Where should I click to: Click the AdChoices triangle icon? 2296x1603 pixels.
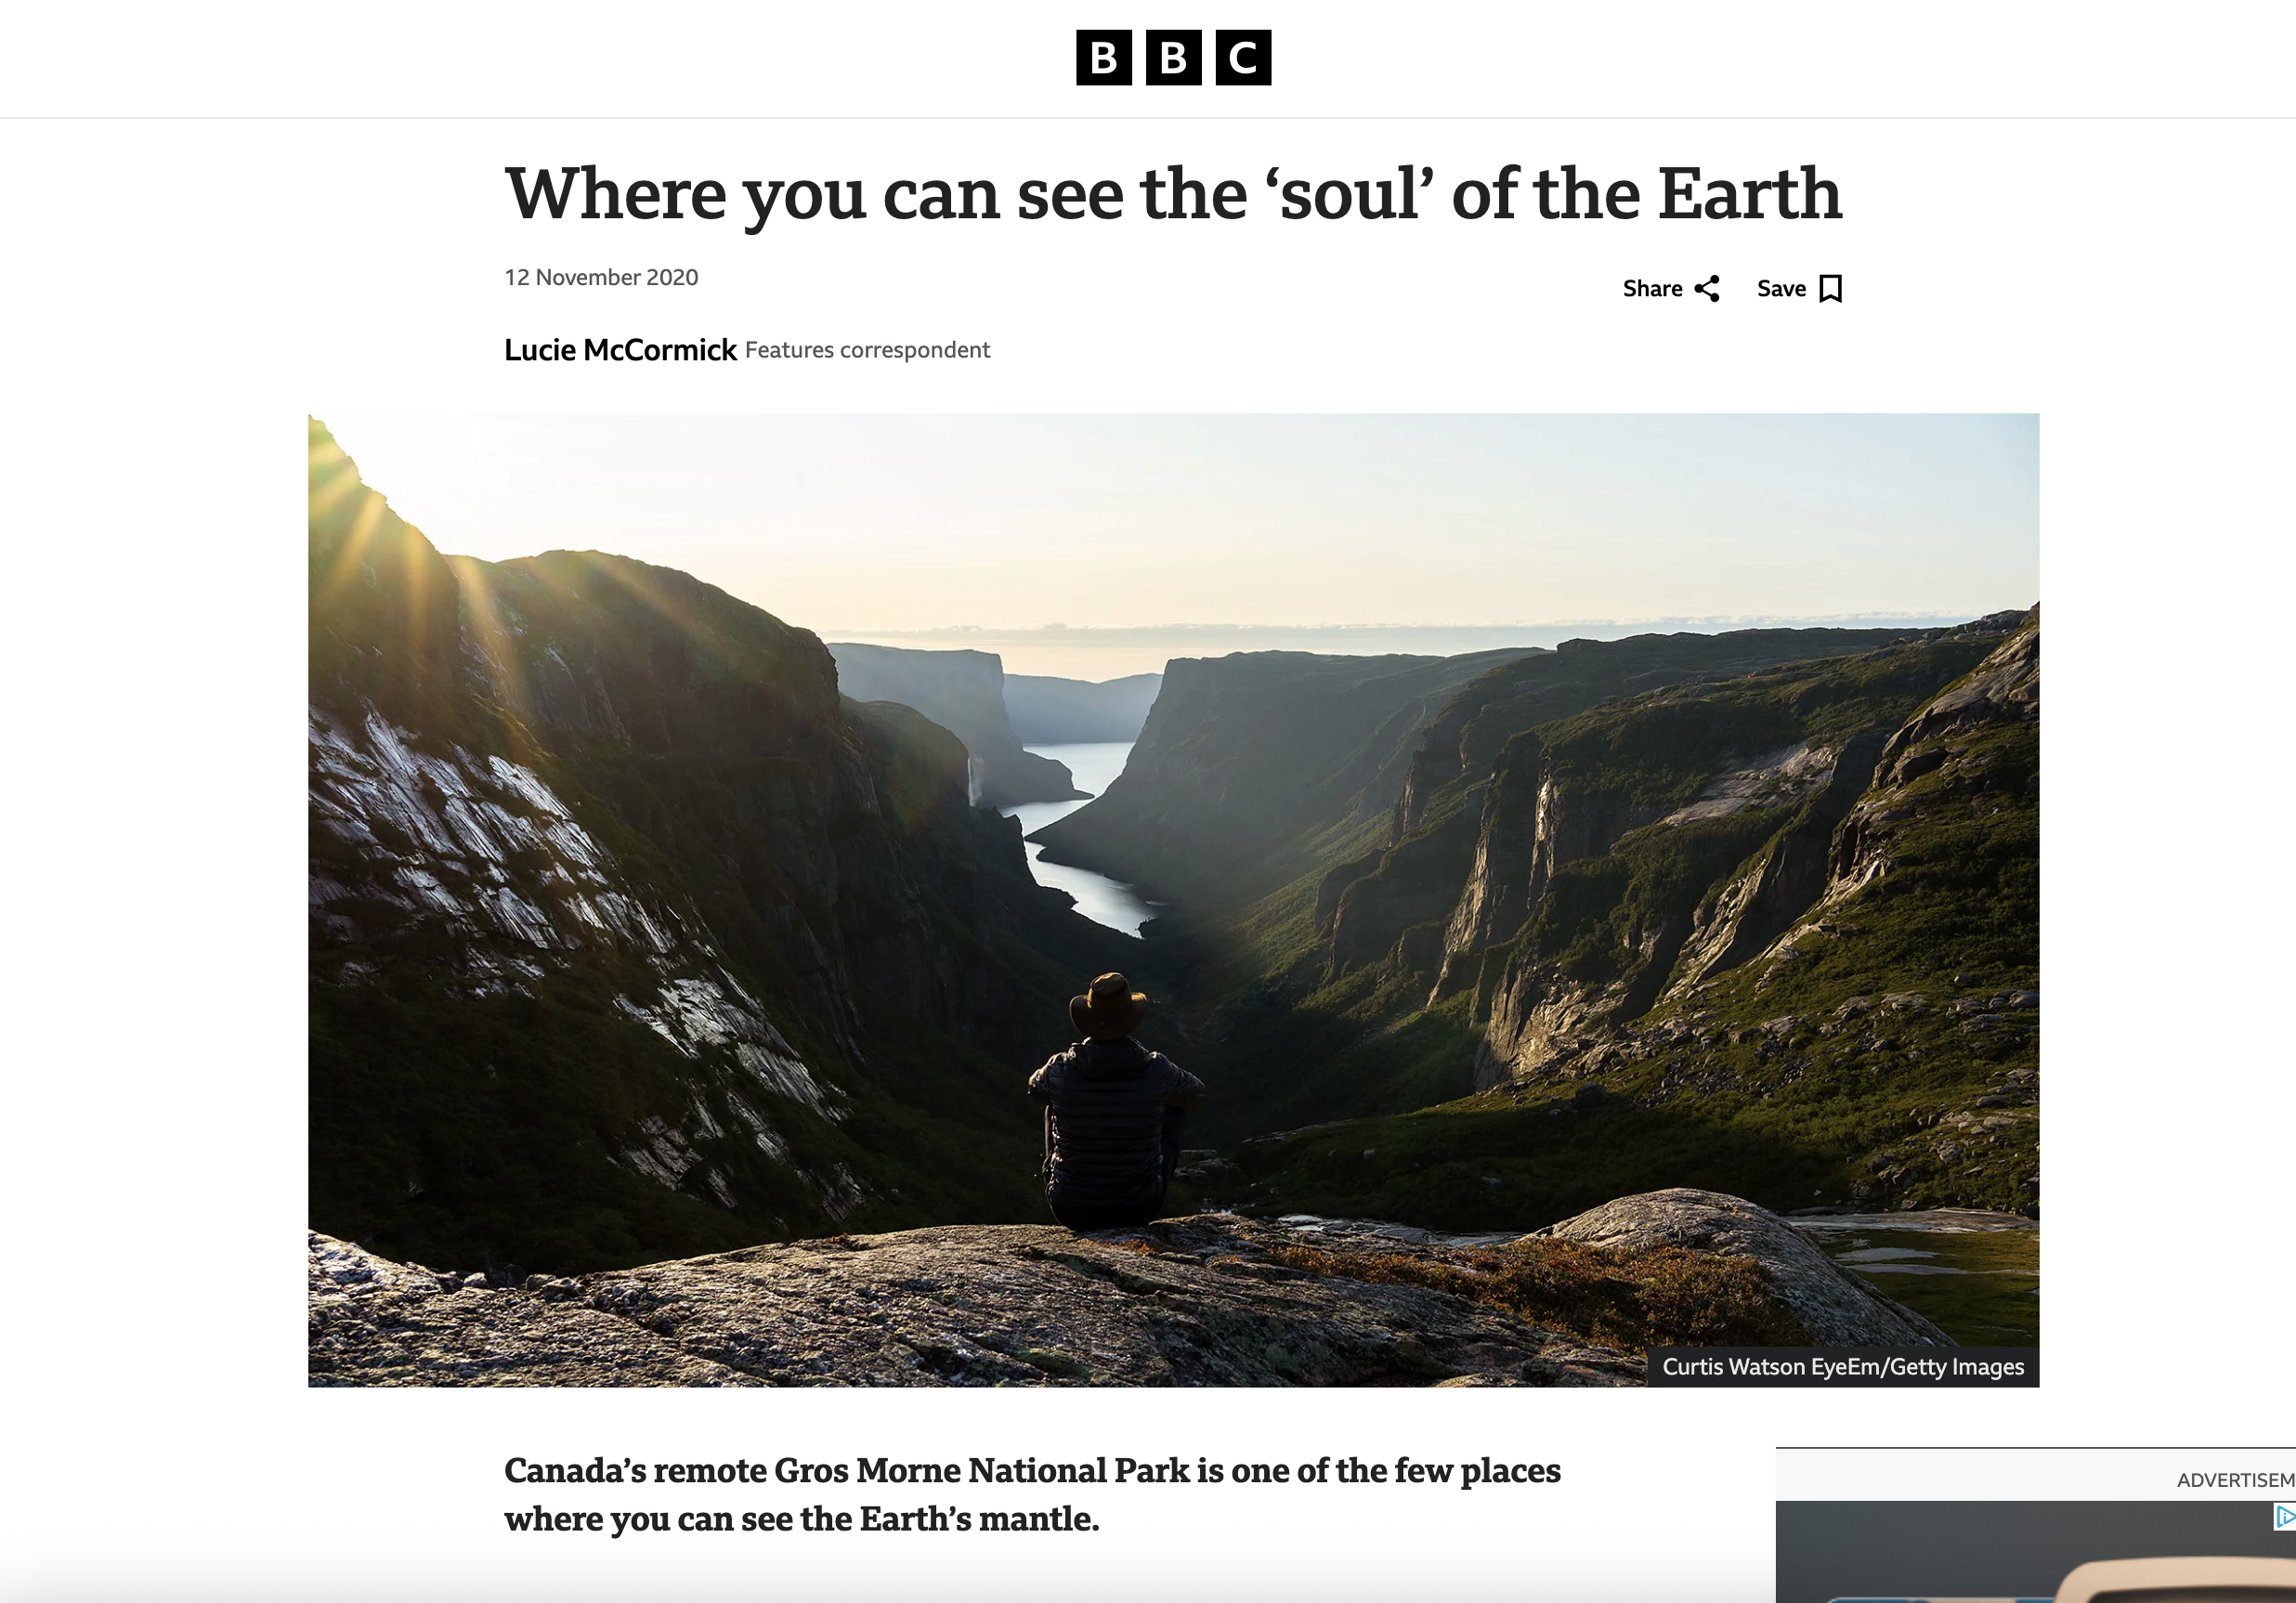(x=2283, y=1517)
